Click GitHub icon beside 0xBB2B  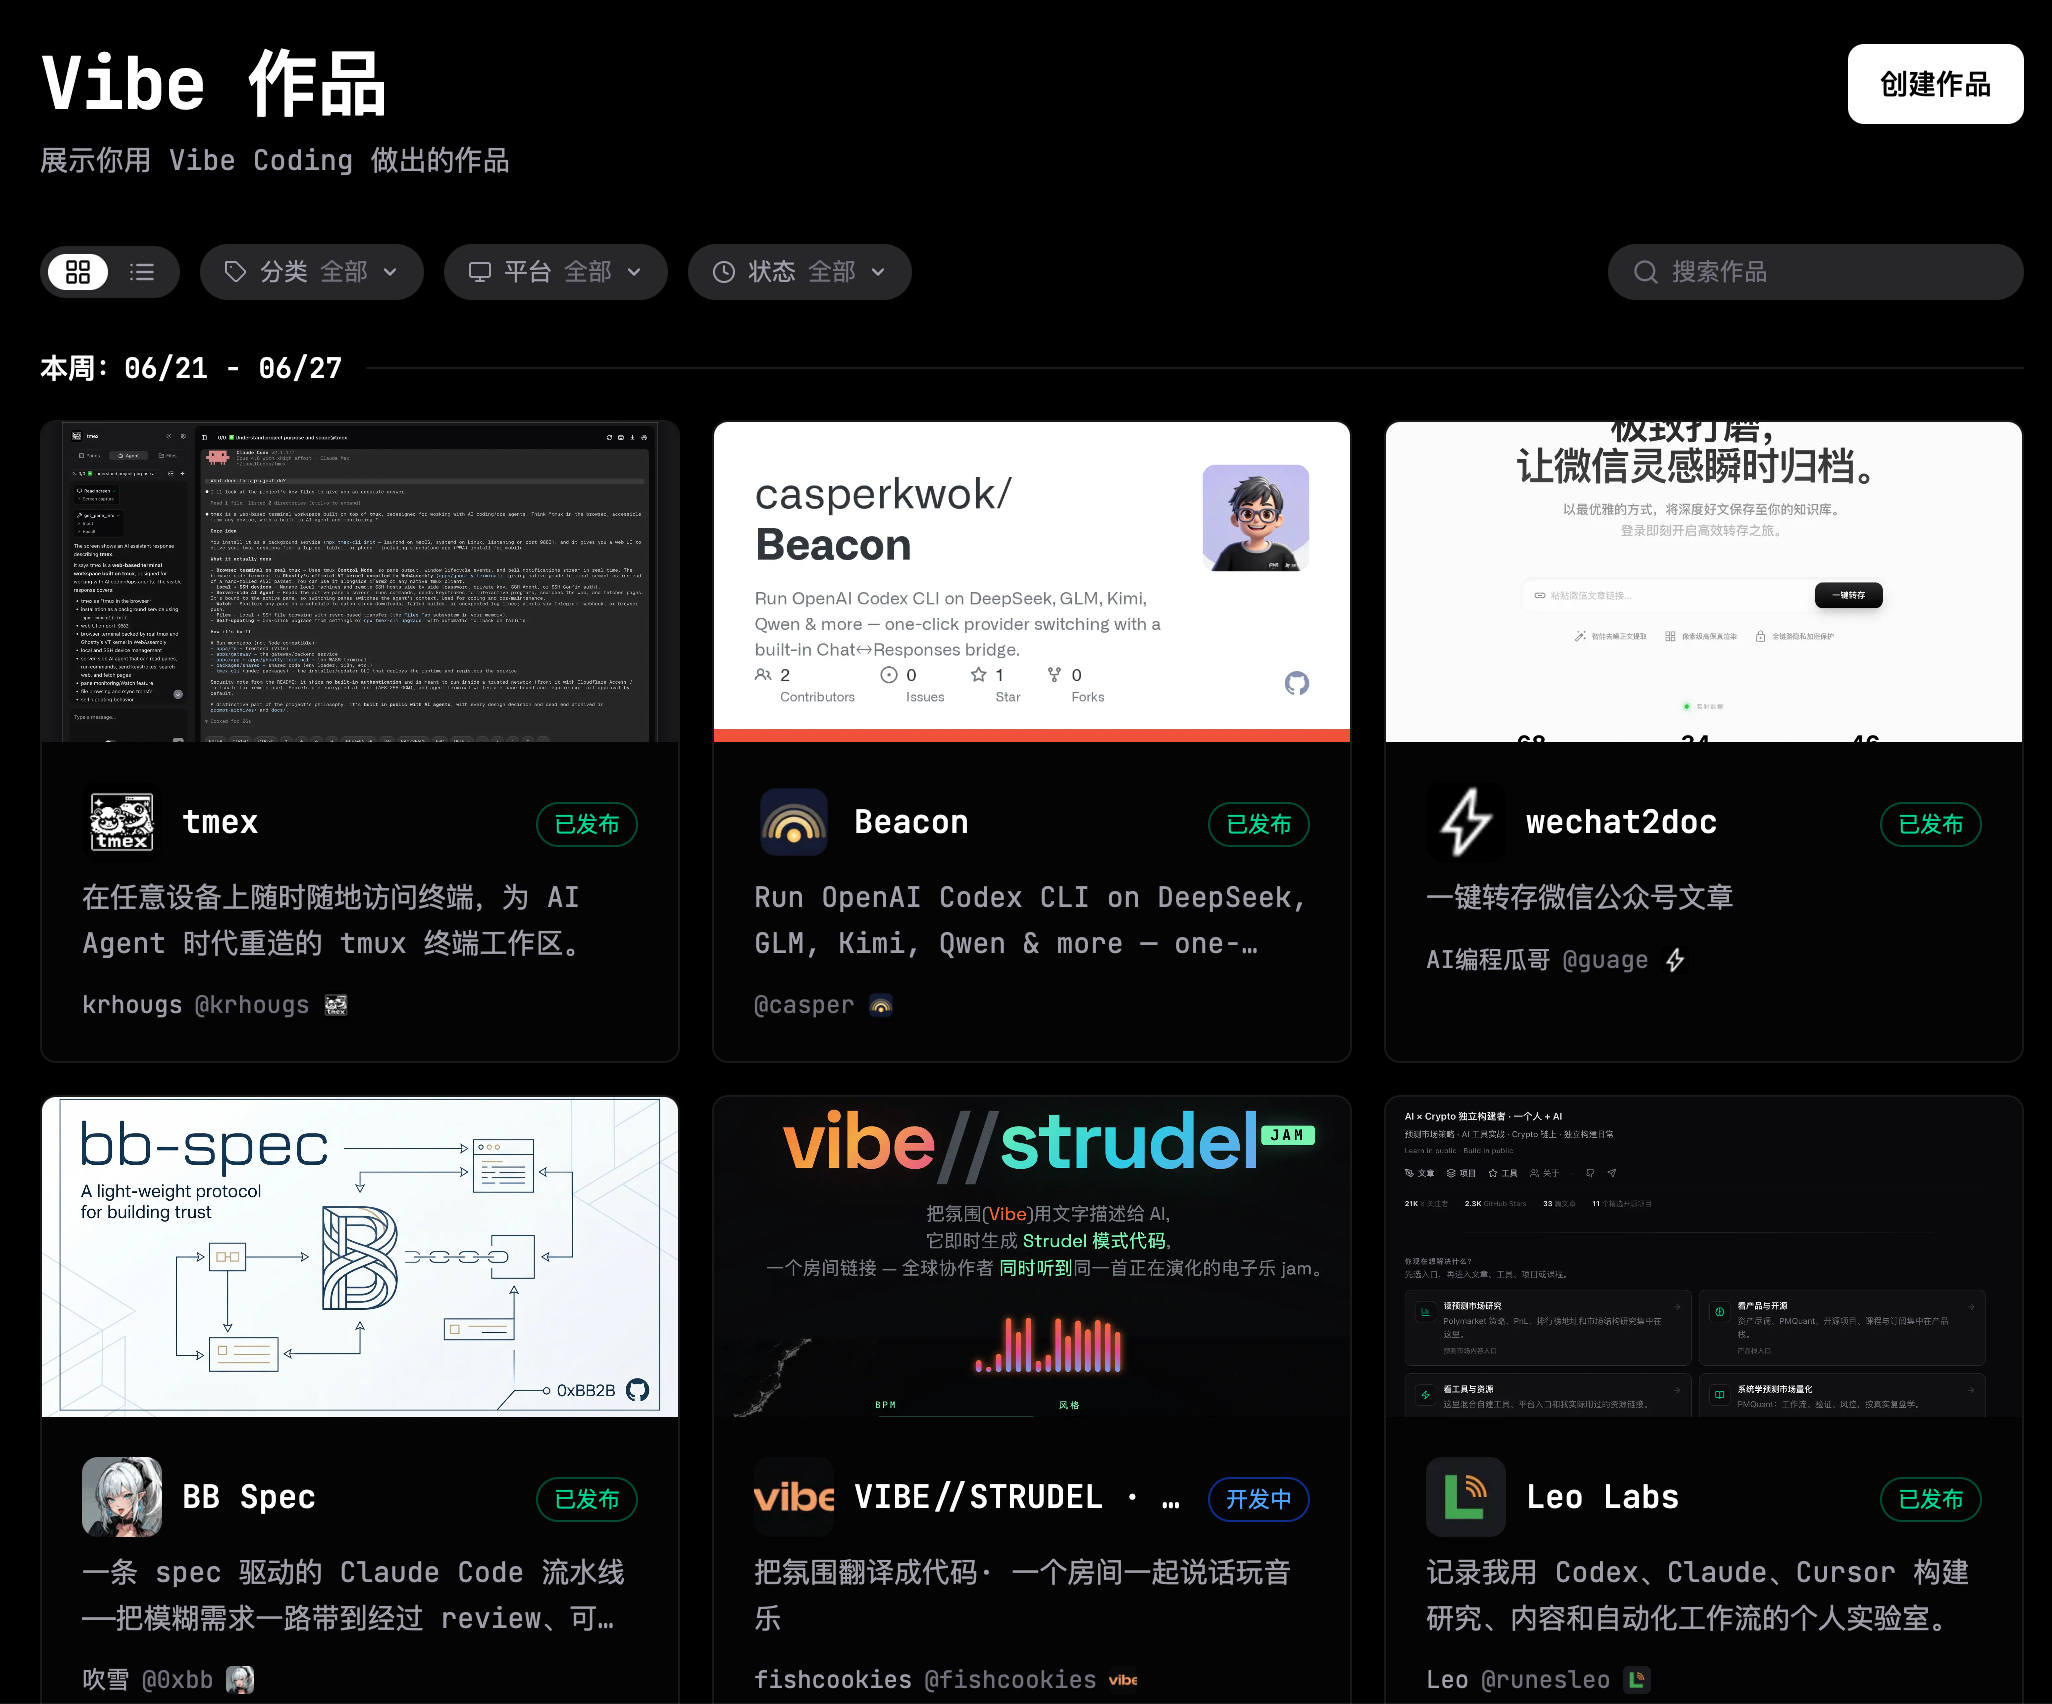[x=637, y=1390]
